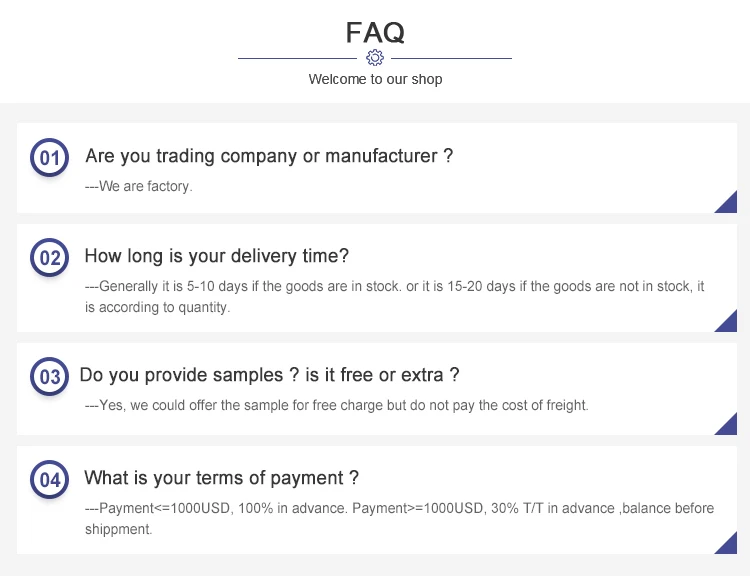Viewport: 750px width, 576px height.
Task: Open 'What is your terms of payment' question
Action: [x=221, y=477]
